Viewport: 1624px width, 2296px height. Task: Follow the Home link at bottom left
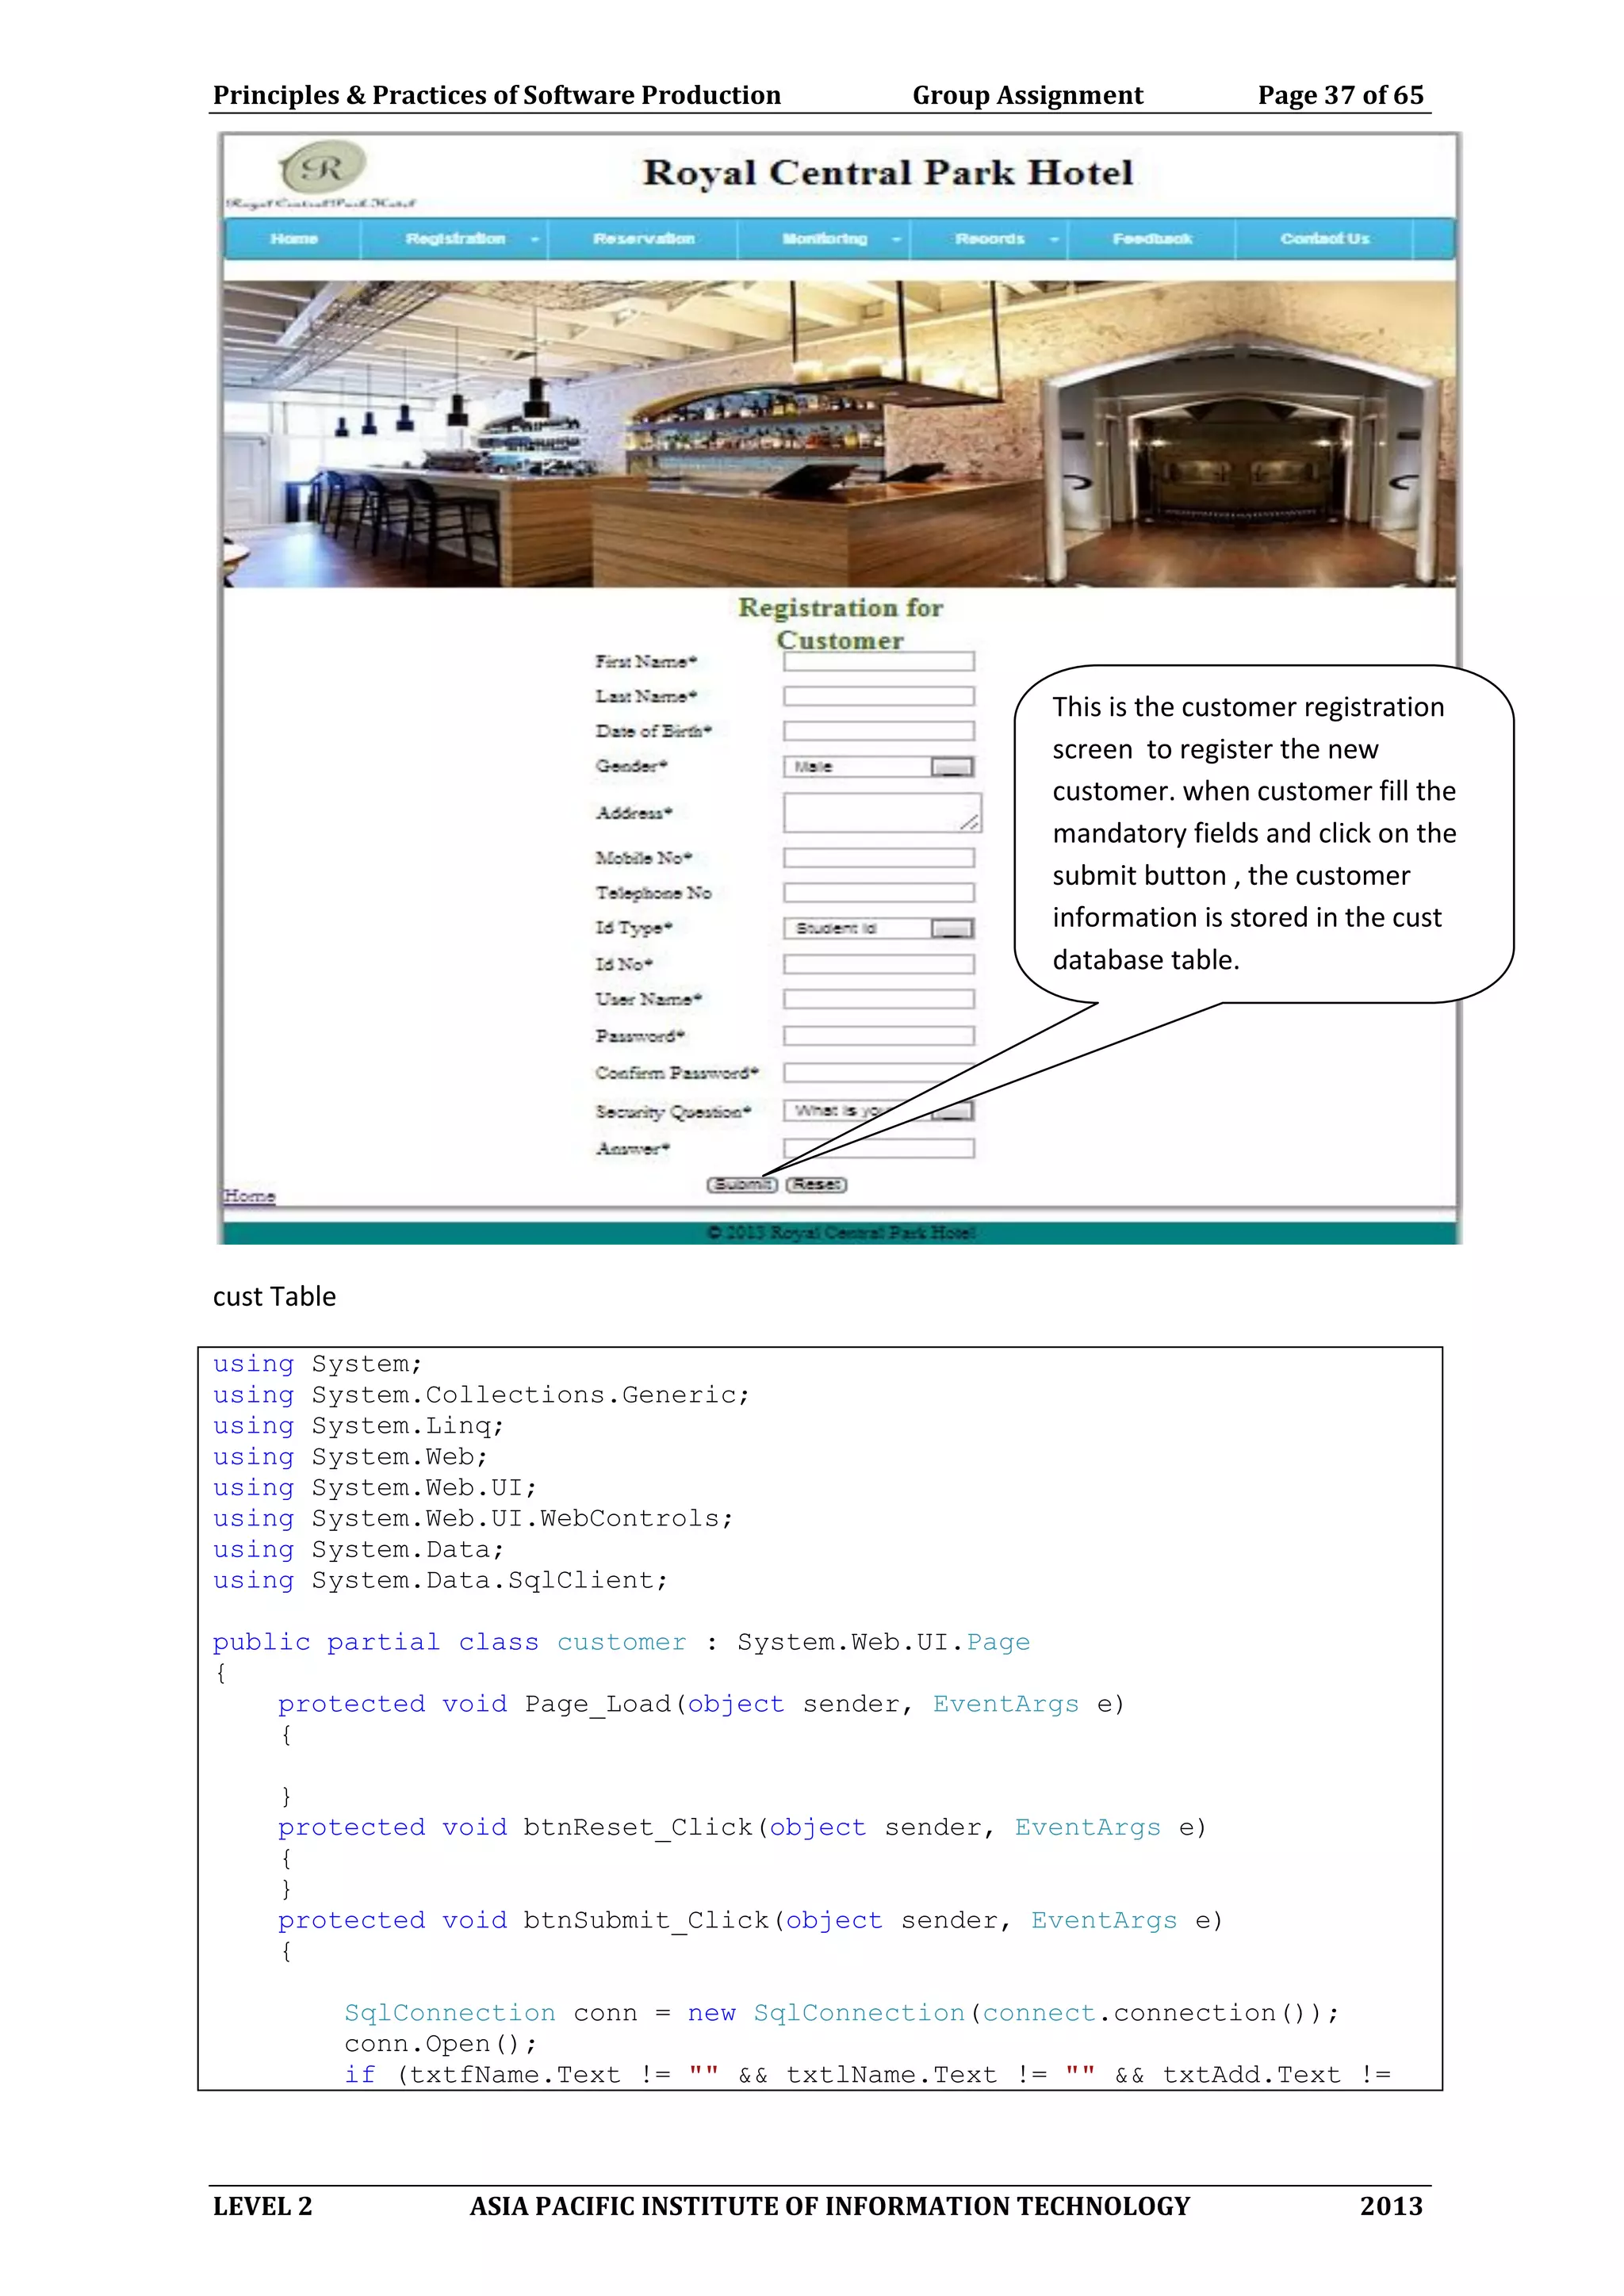point(249,1196)
